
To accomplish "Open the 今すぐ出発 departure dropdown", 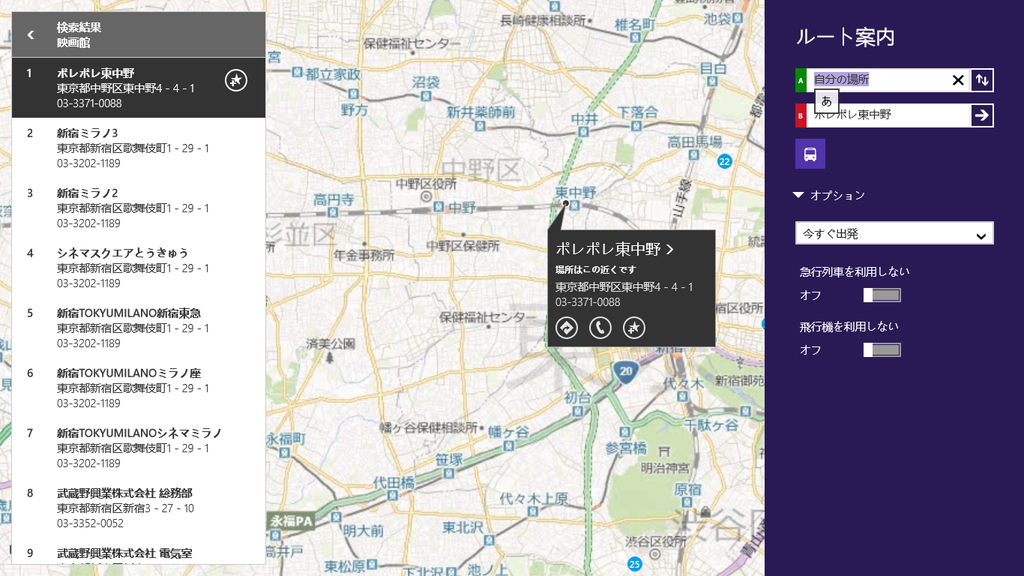I will (894, 234).
